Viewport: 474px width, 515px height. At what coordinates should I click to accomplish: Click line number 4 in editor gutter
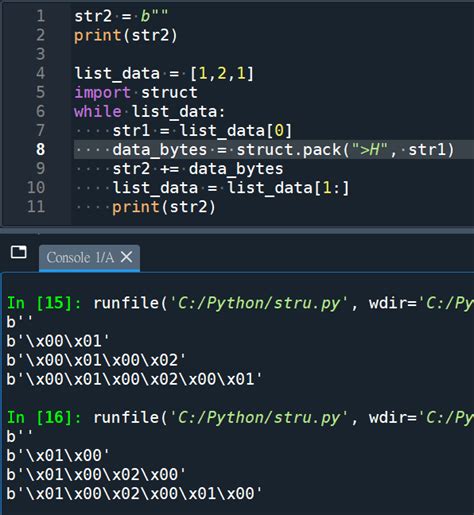pos(41,73)
